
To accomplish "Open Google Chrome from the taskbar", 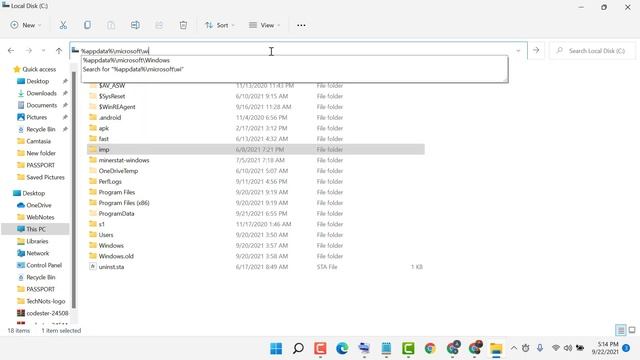I will coord(430,348).
